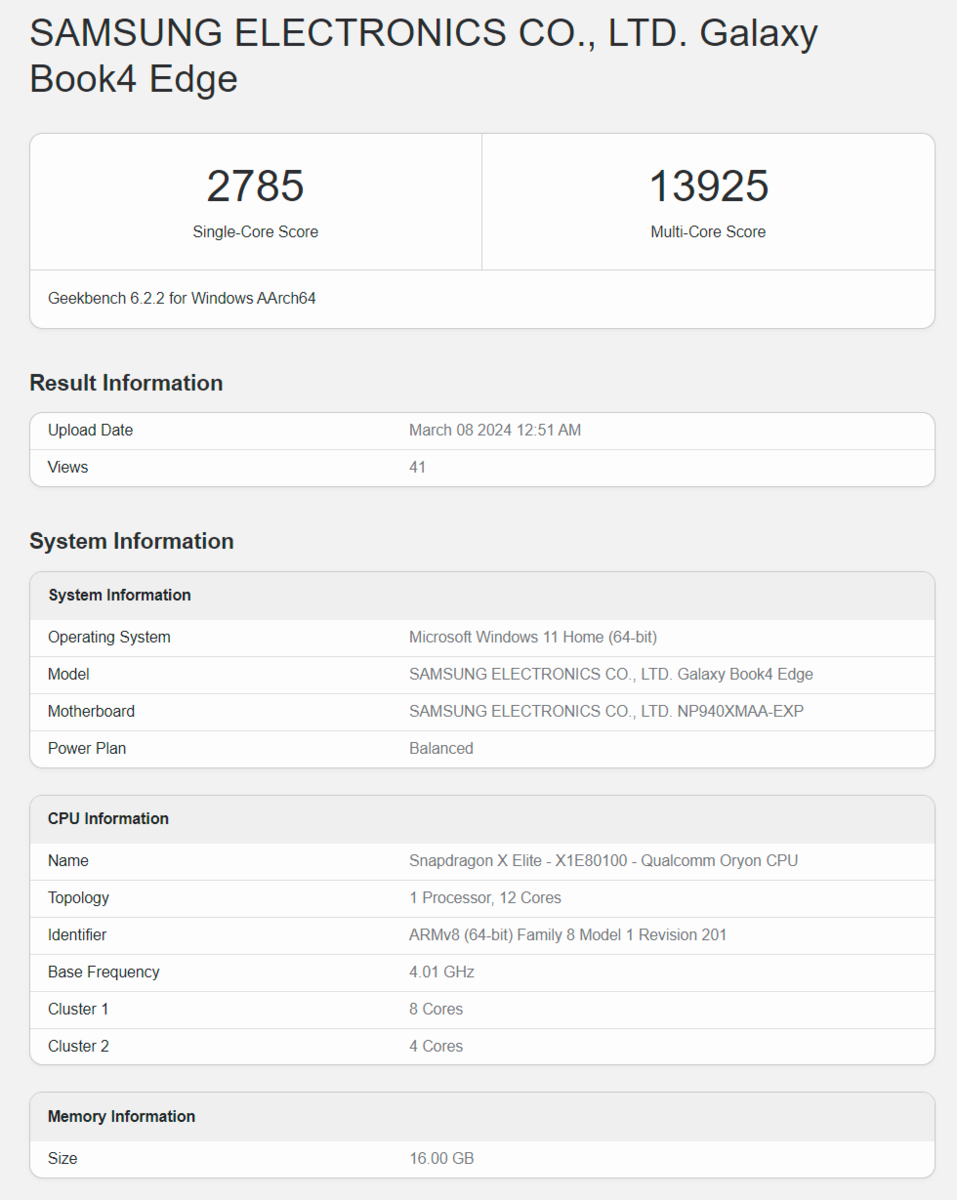Click the ARMv8 identifier value

pos(567,935)
